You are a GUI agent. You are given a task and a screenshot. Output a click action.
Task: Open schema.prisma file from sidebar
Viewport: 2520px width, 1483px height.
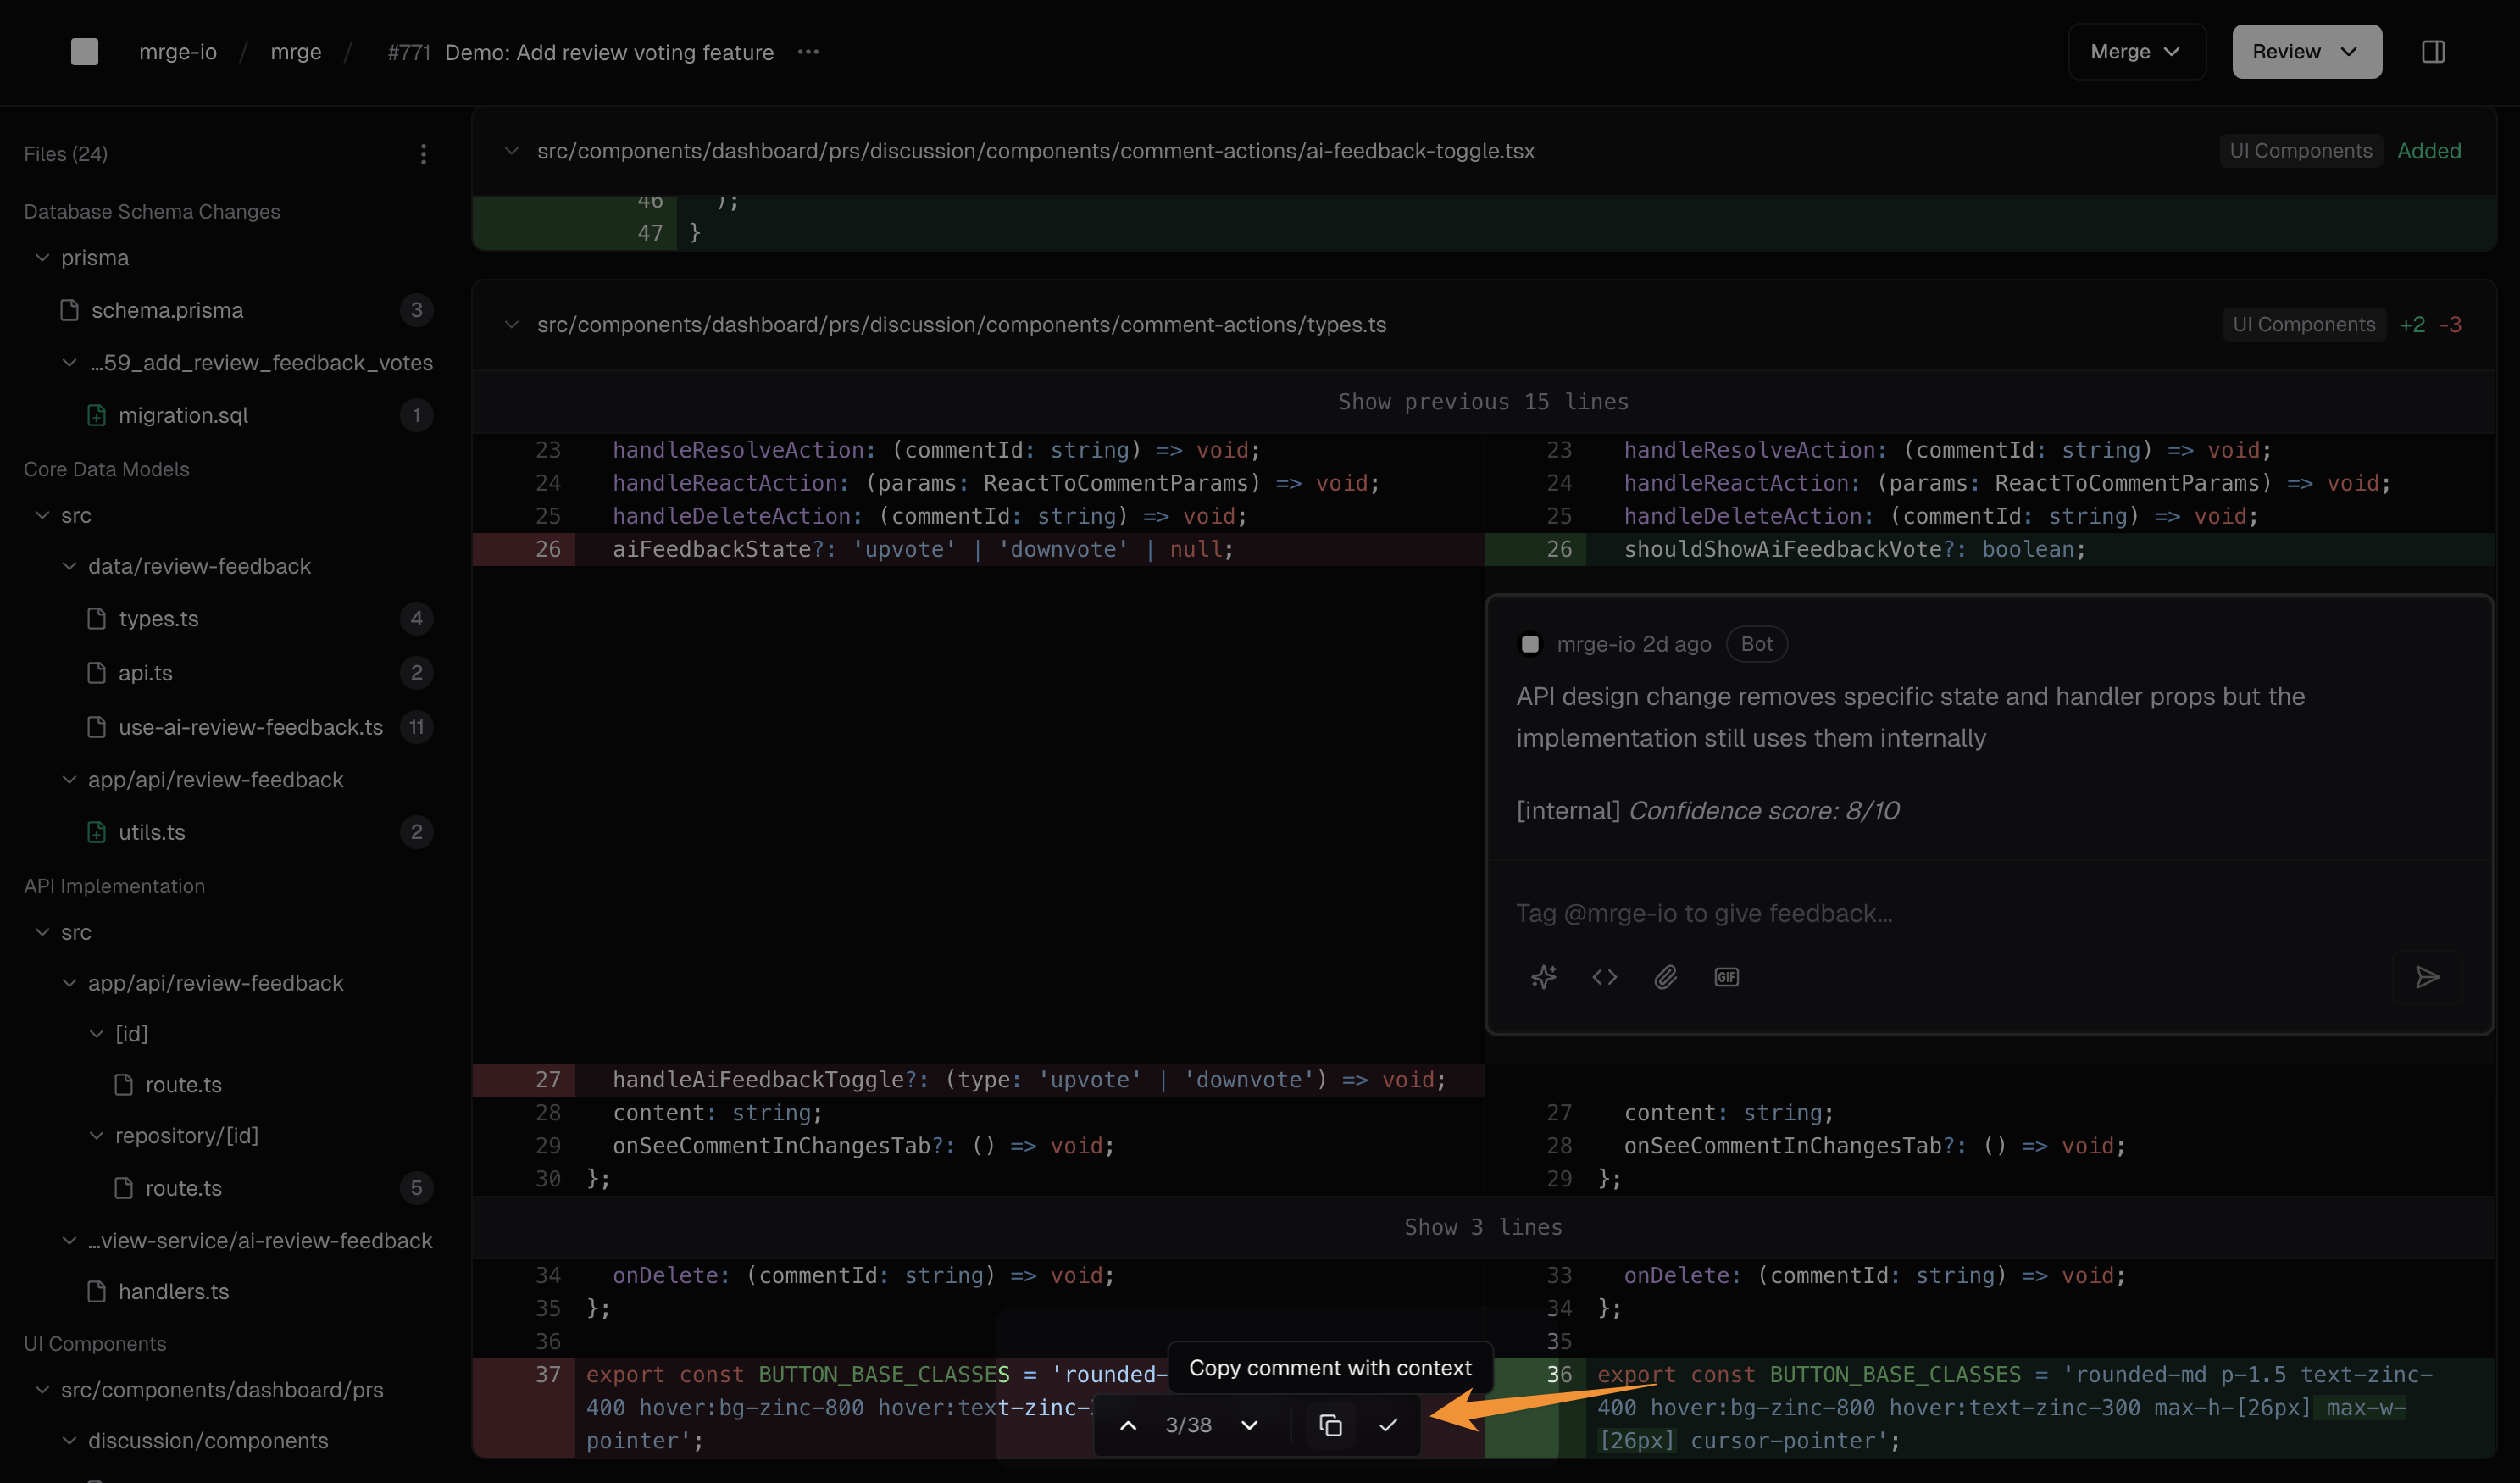pos(167,310)
